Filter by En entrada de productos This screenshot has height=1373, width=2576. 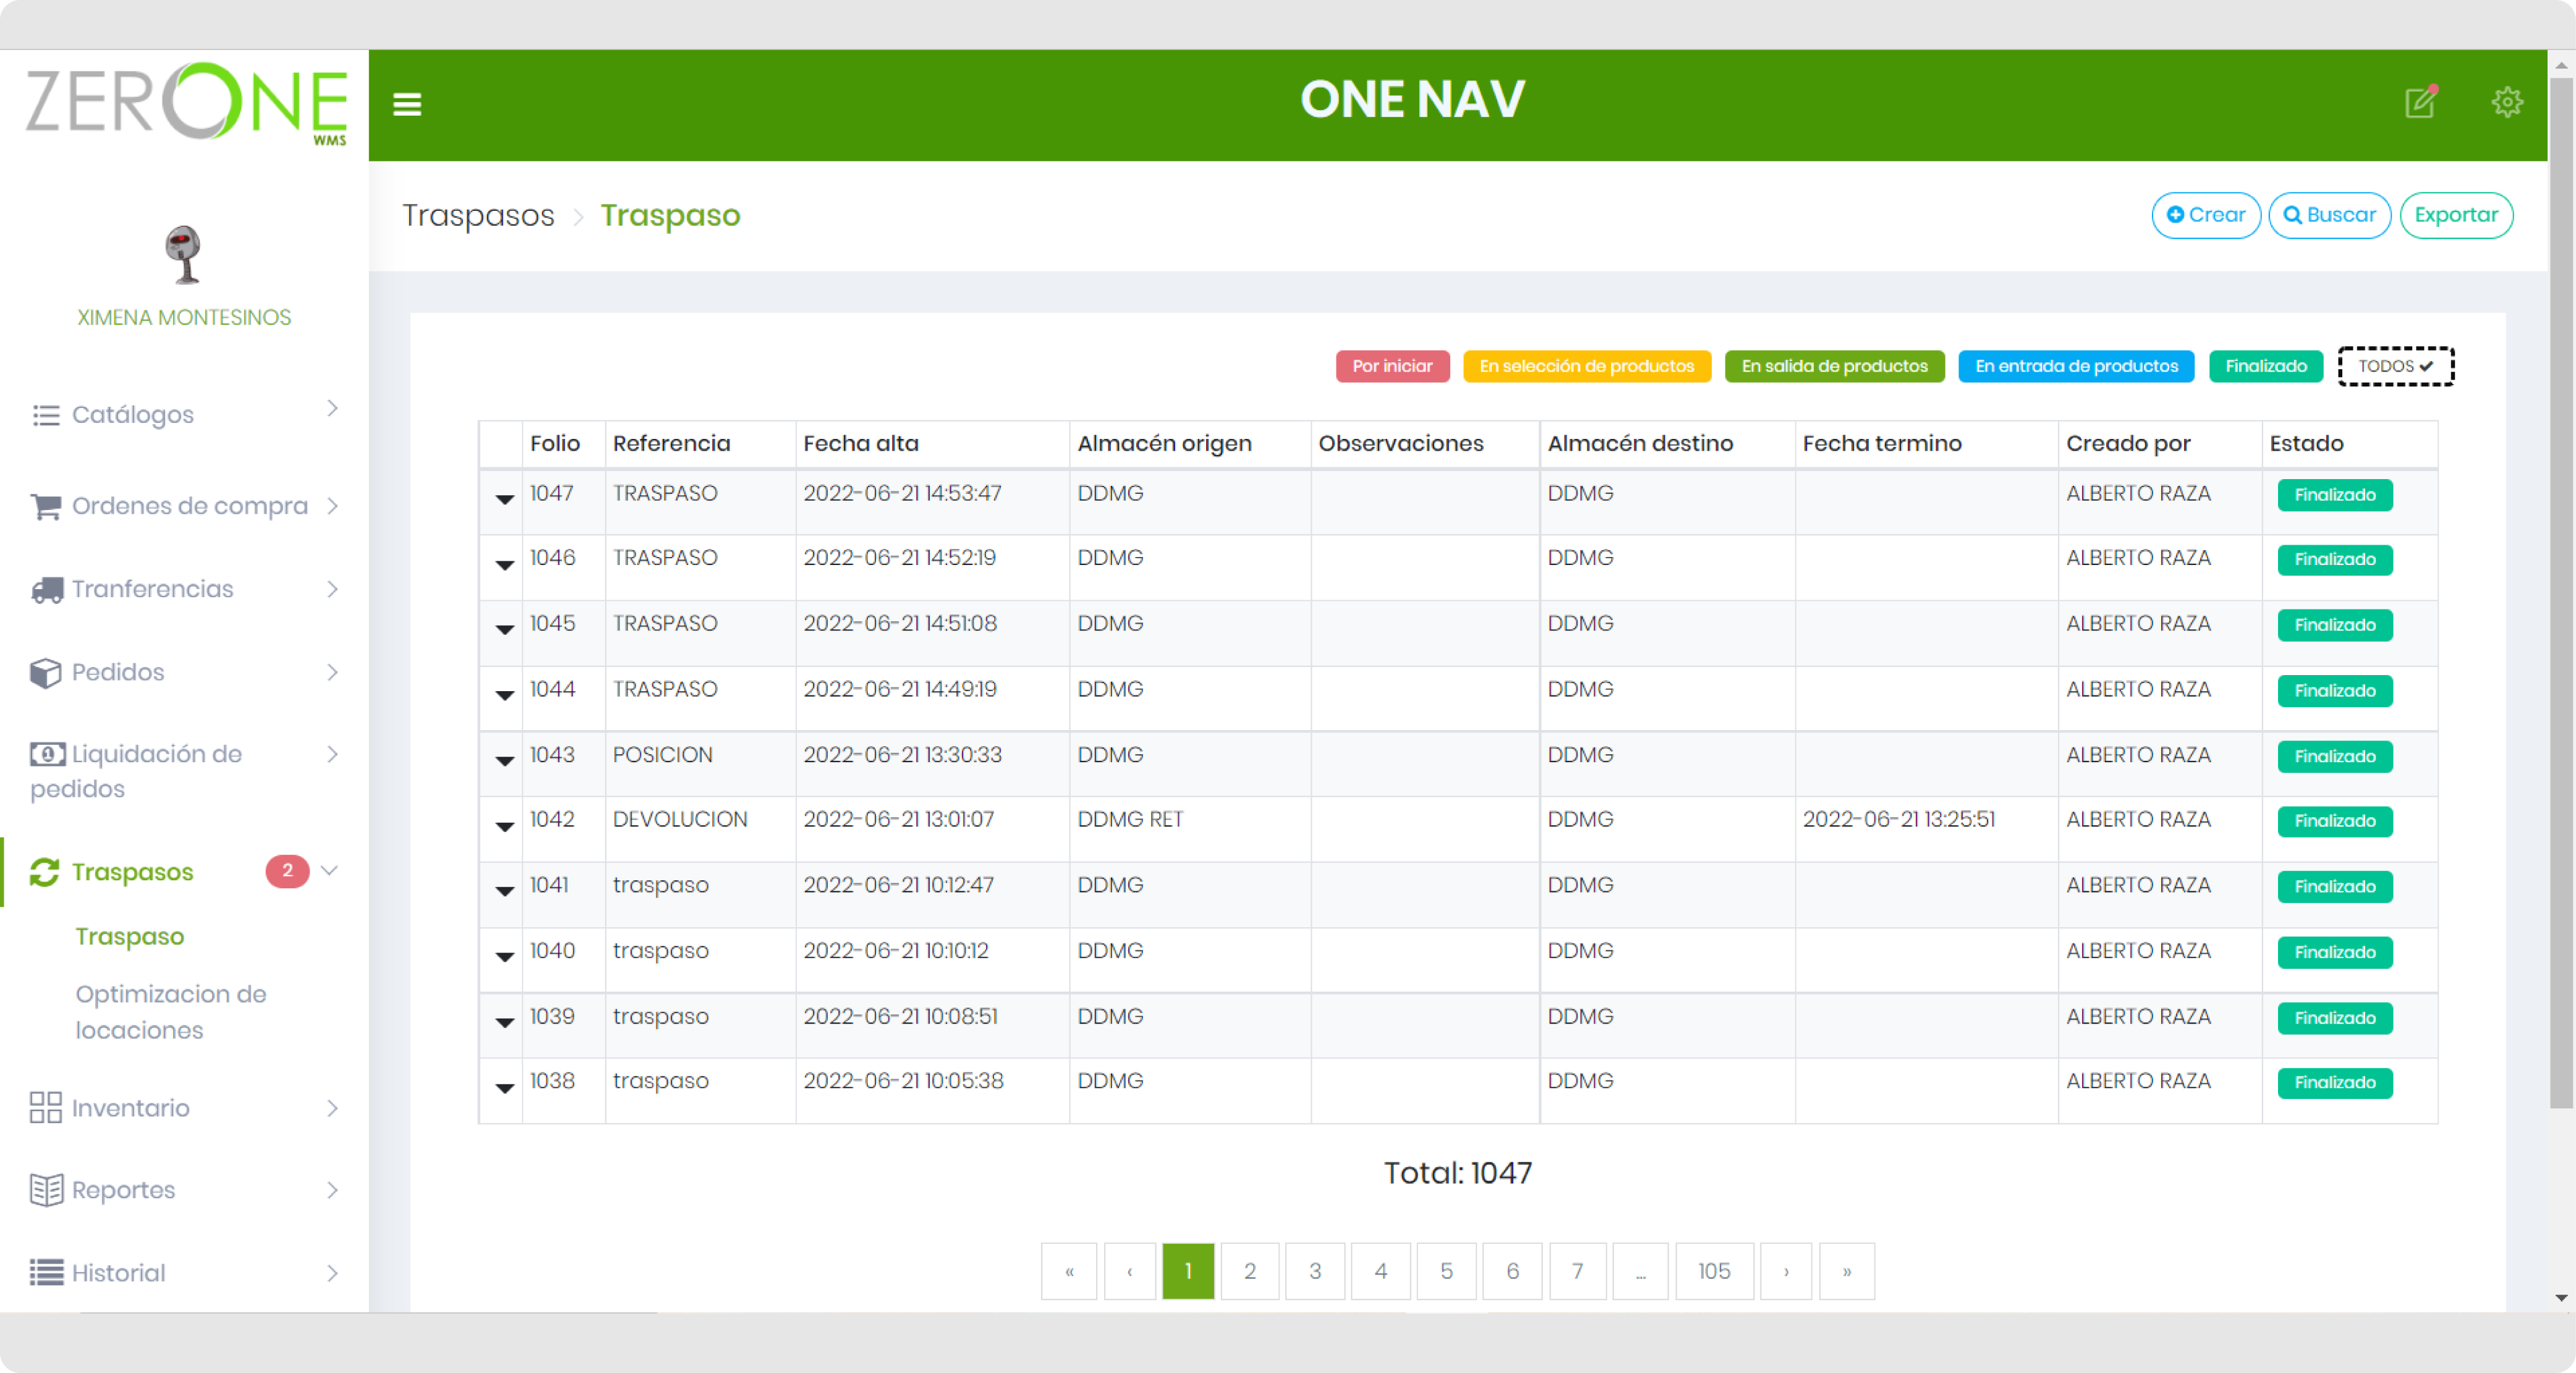pyautogui.click(x=2075, y=366)
